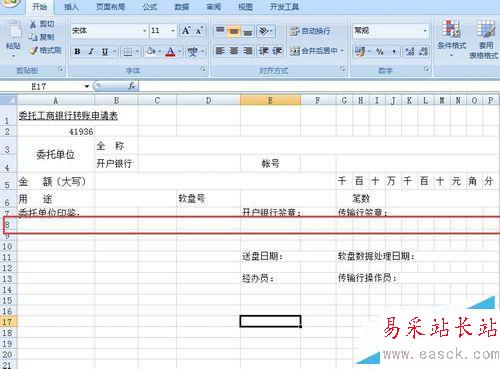This screenshot has height=369, width=500.
Task: Click cell containing 委托工商银行转账申请表
Action: [56, 115]
